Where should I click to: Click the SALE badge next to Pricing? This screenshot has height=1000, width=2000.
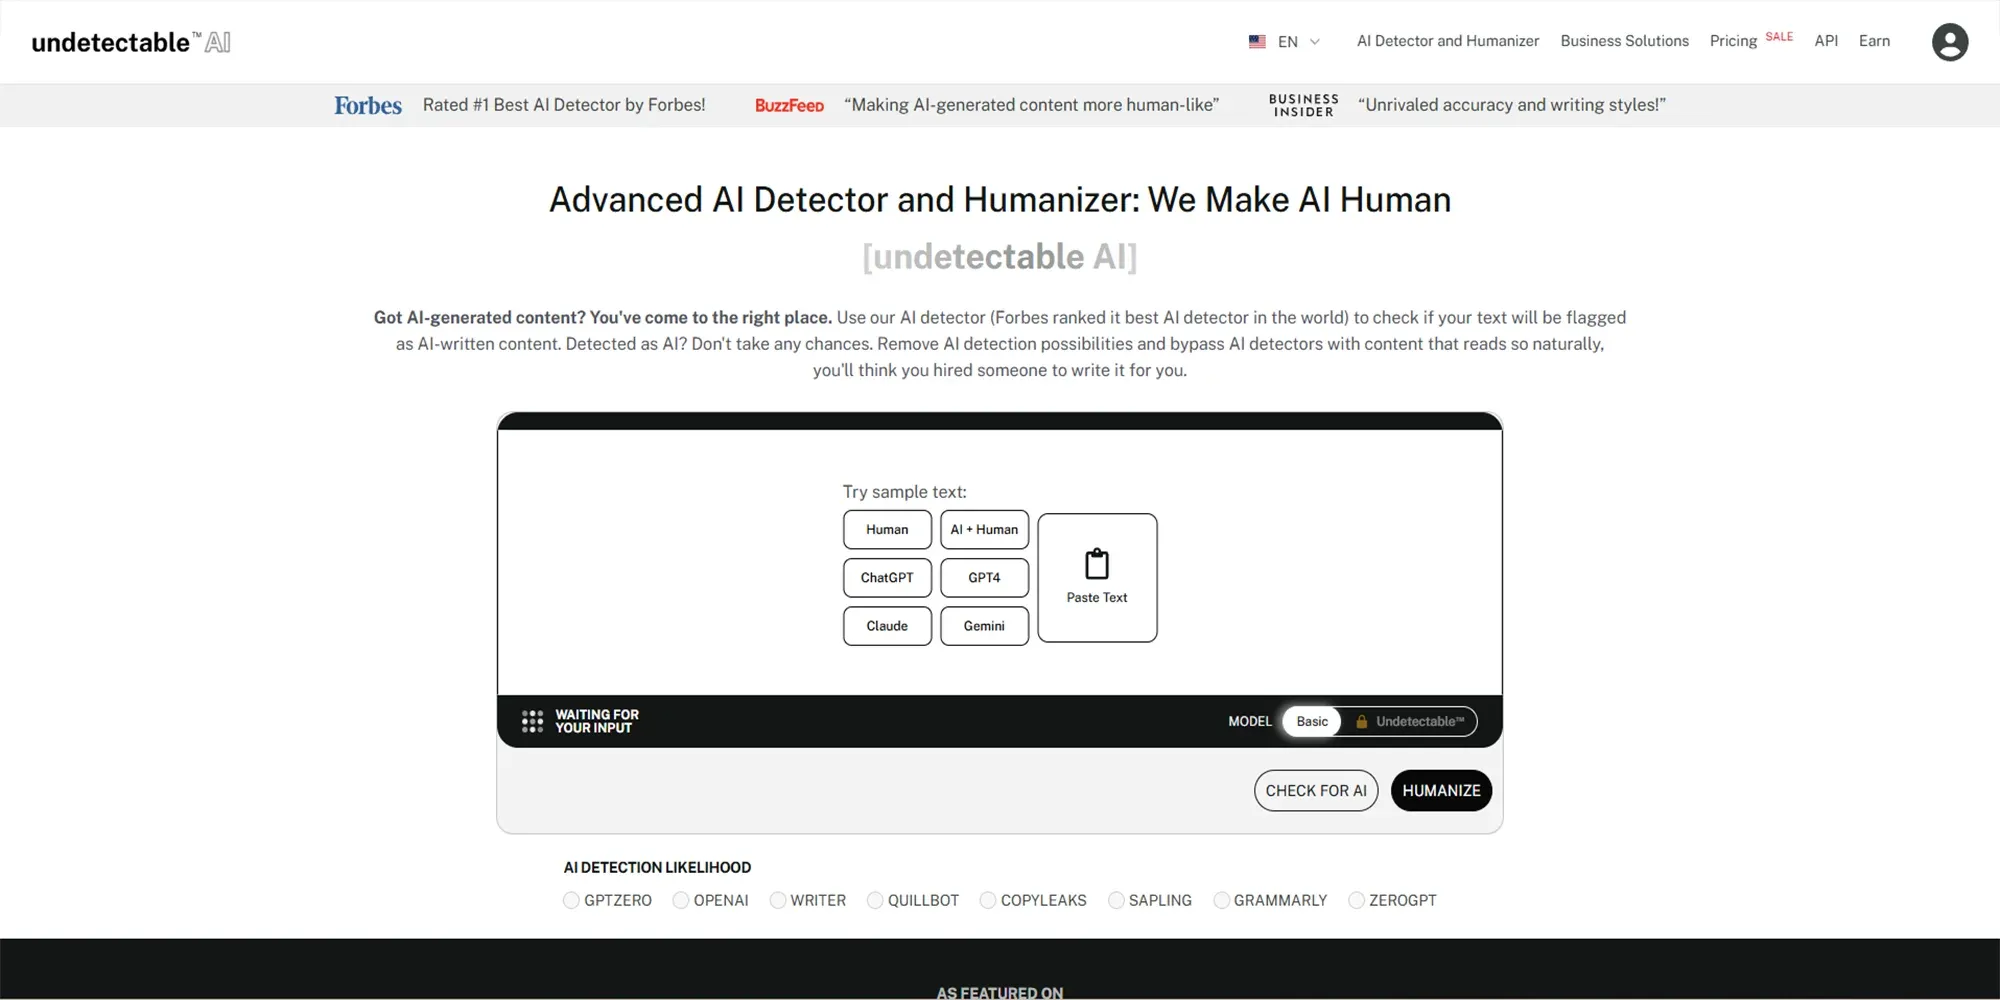[x=1779, y=37]
